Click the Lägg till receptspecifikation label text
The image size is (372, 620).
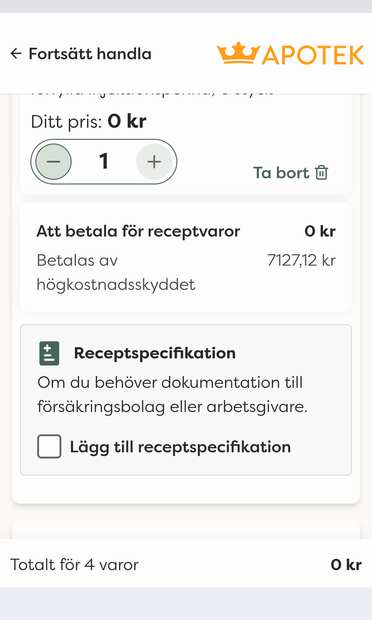(x=180, y=447)
